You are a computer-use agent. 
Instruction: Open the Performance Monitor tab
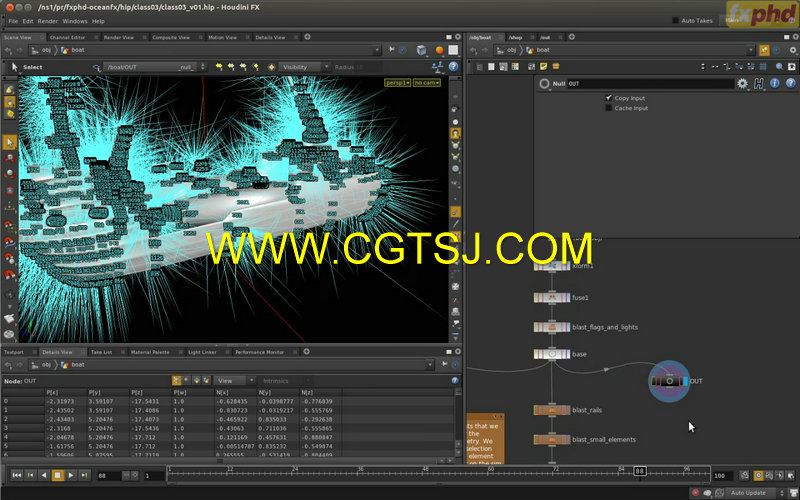(260, 352)
